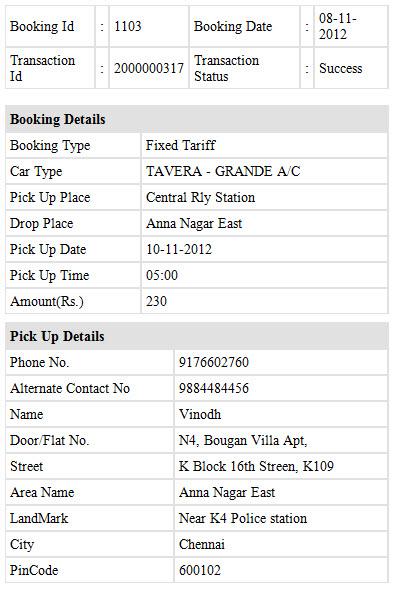Click the Booking Id value 1103
This screenshot has width=395, height=591.
click(128, 26)
